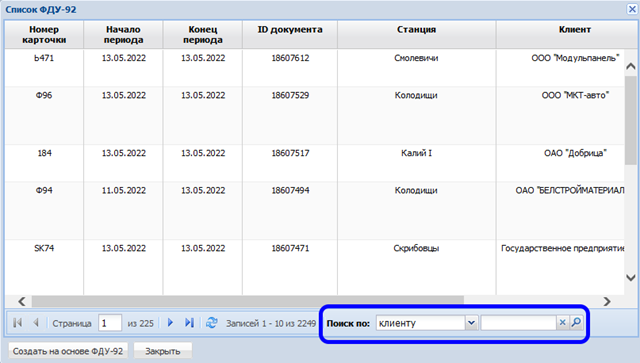Viewport: 640px width, 363px height.
Task: Click 'Создать на основе ФДУ-92' button
Action: pyautogui.click(x=68, y=351)
